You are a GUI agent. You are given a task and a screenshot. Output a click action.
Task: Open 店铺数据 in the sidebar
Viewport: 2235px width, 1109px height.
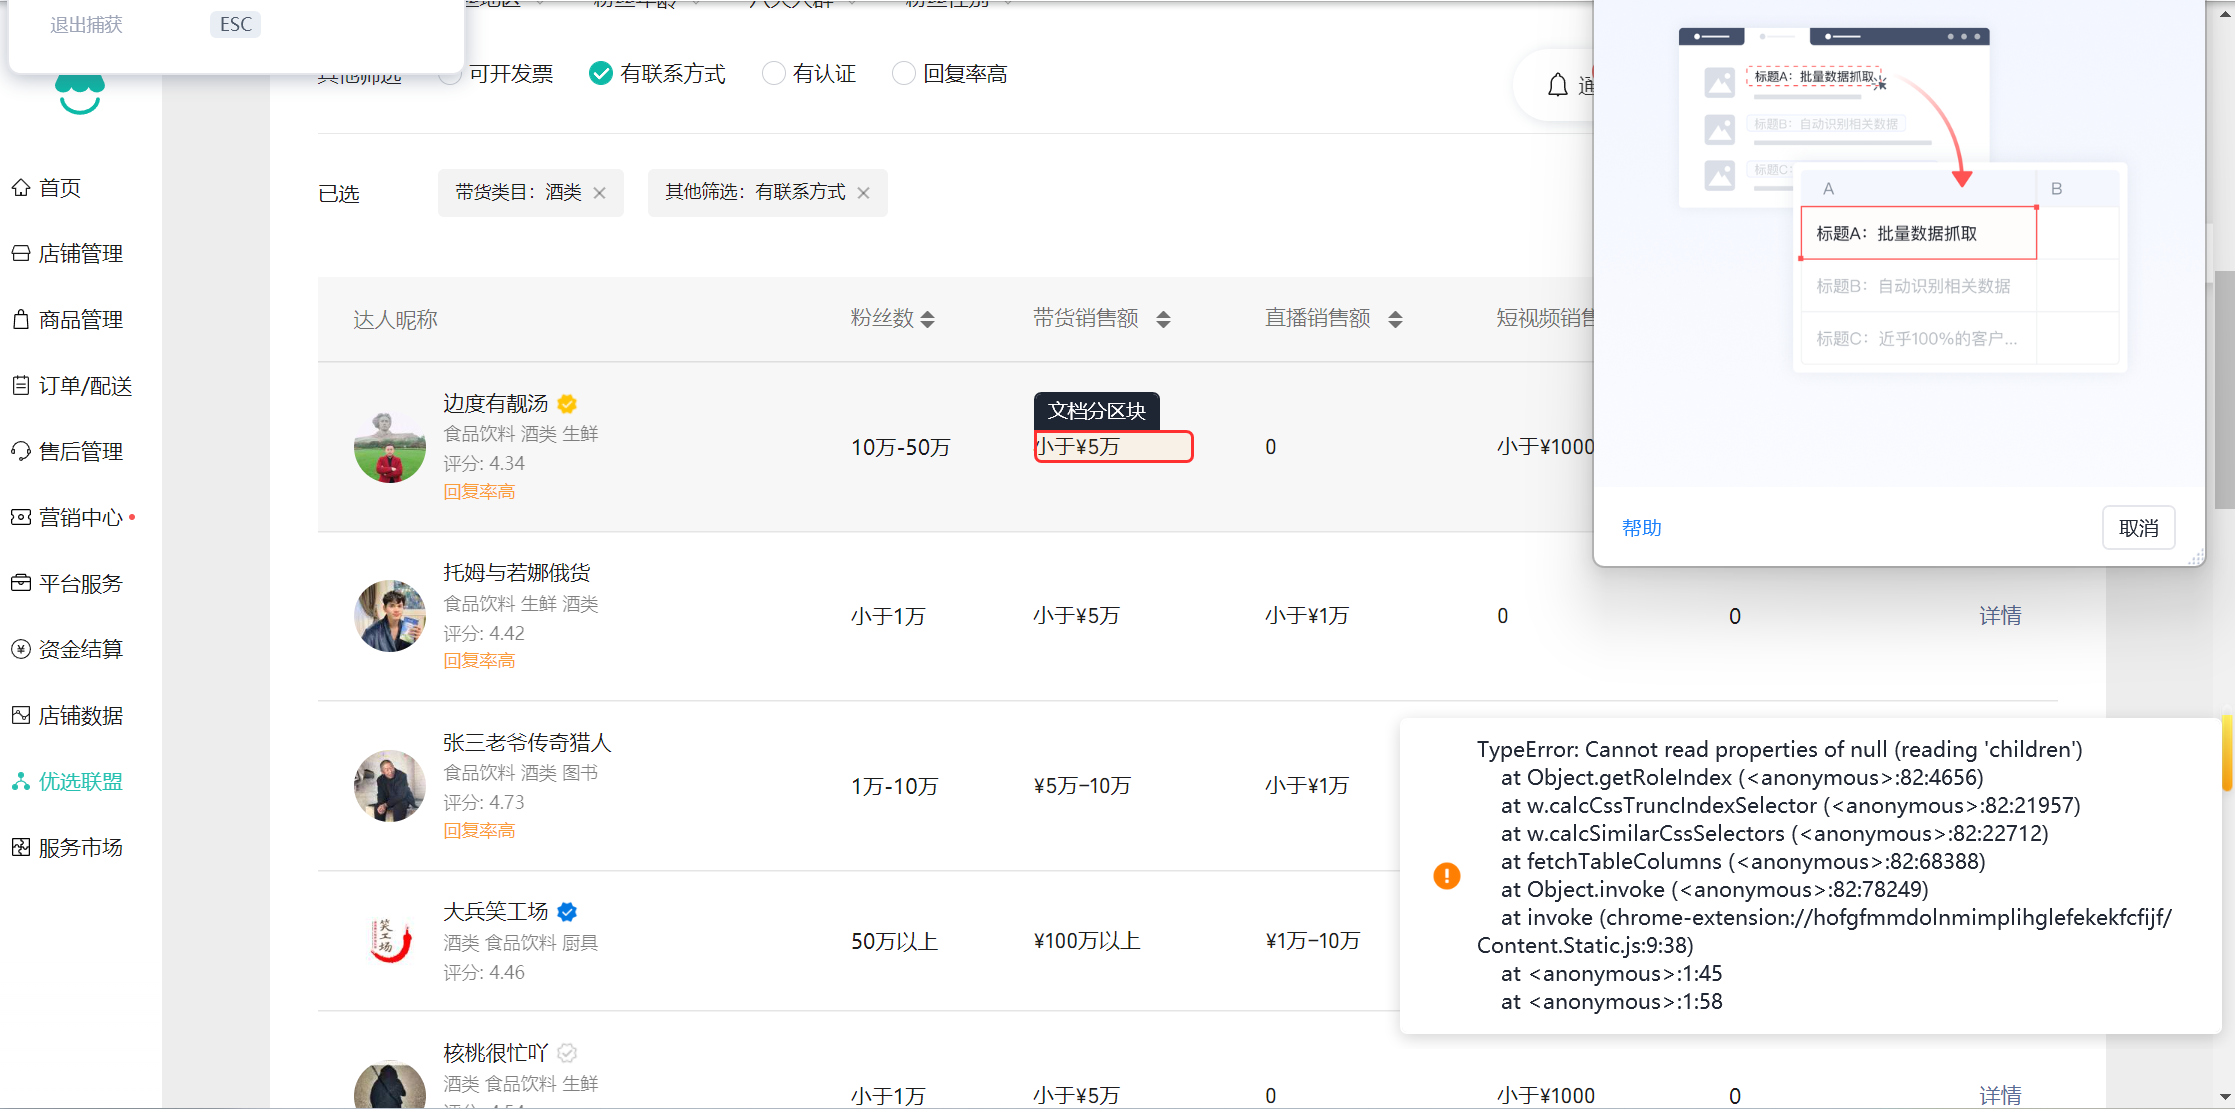coord(80,715)
